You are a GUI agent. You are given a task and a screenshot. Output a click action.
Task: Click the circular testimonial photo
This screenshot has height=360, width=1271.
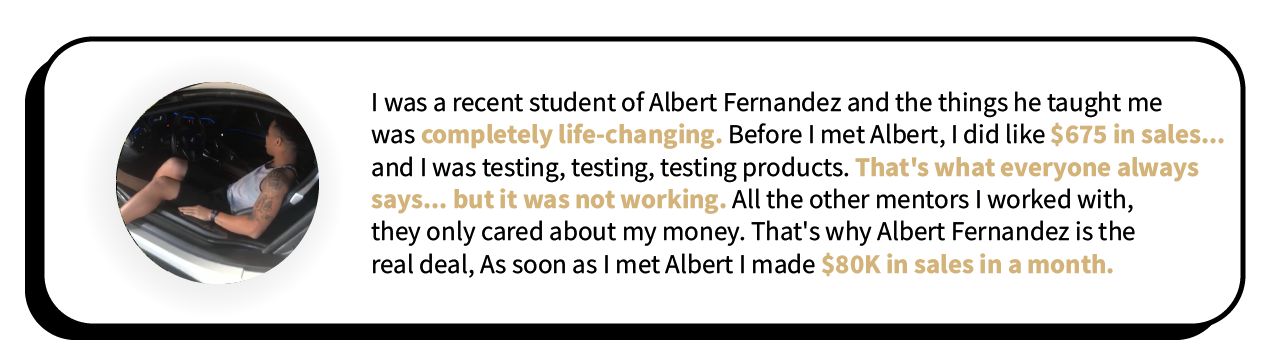pyautogui.click(x=217, y=183)
